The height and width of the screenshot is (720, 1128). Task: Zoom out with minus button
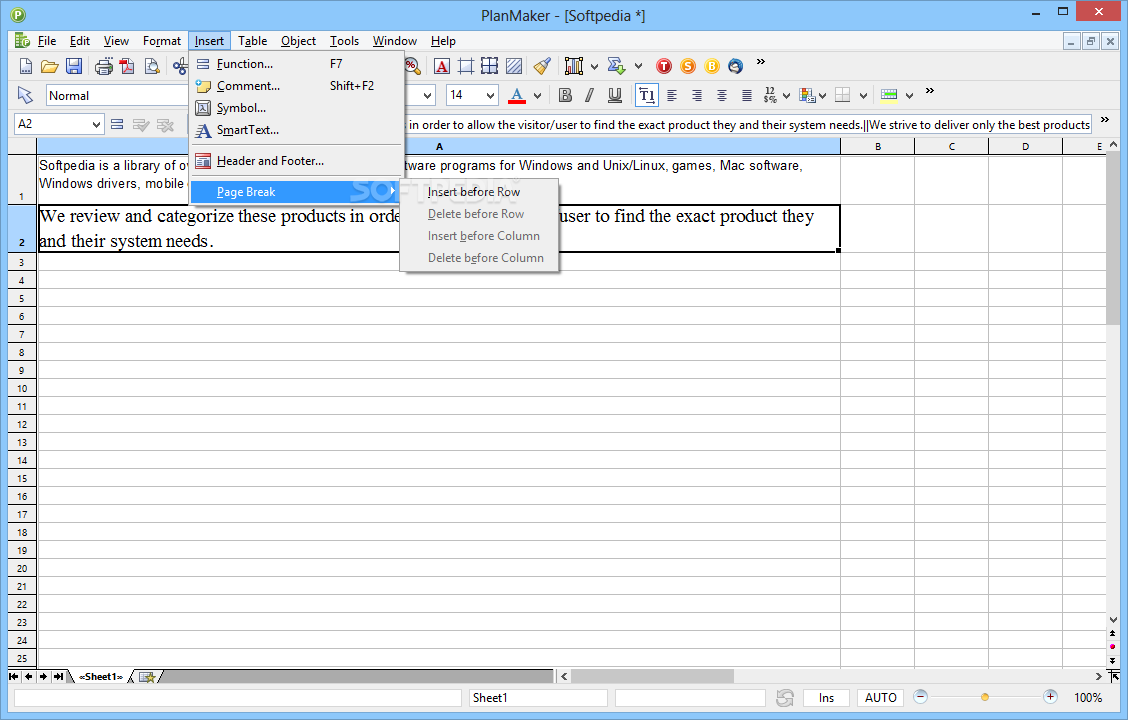point(920,696)
